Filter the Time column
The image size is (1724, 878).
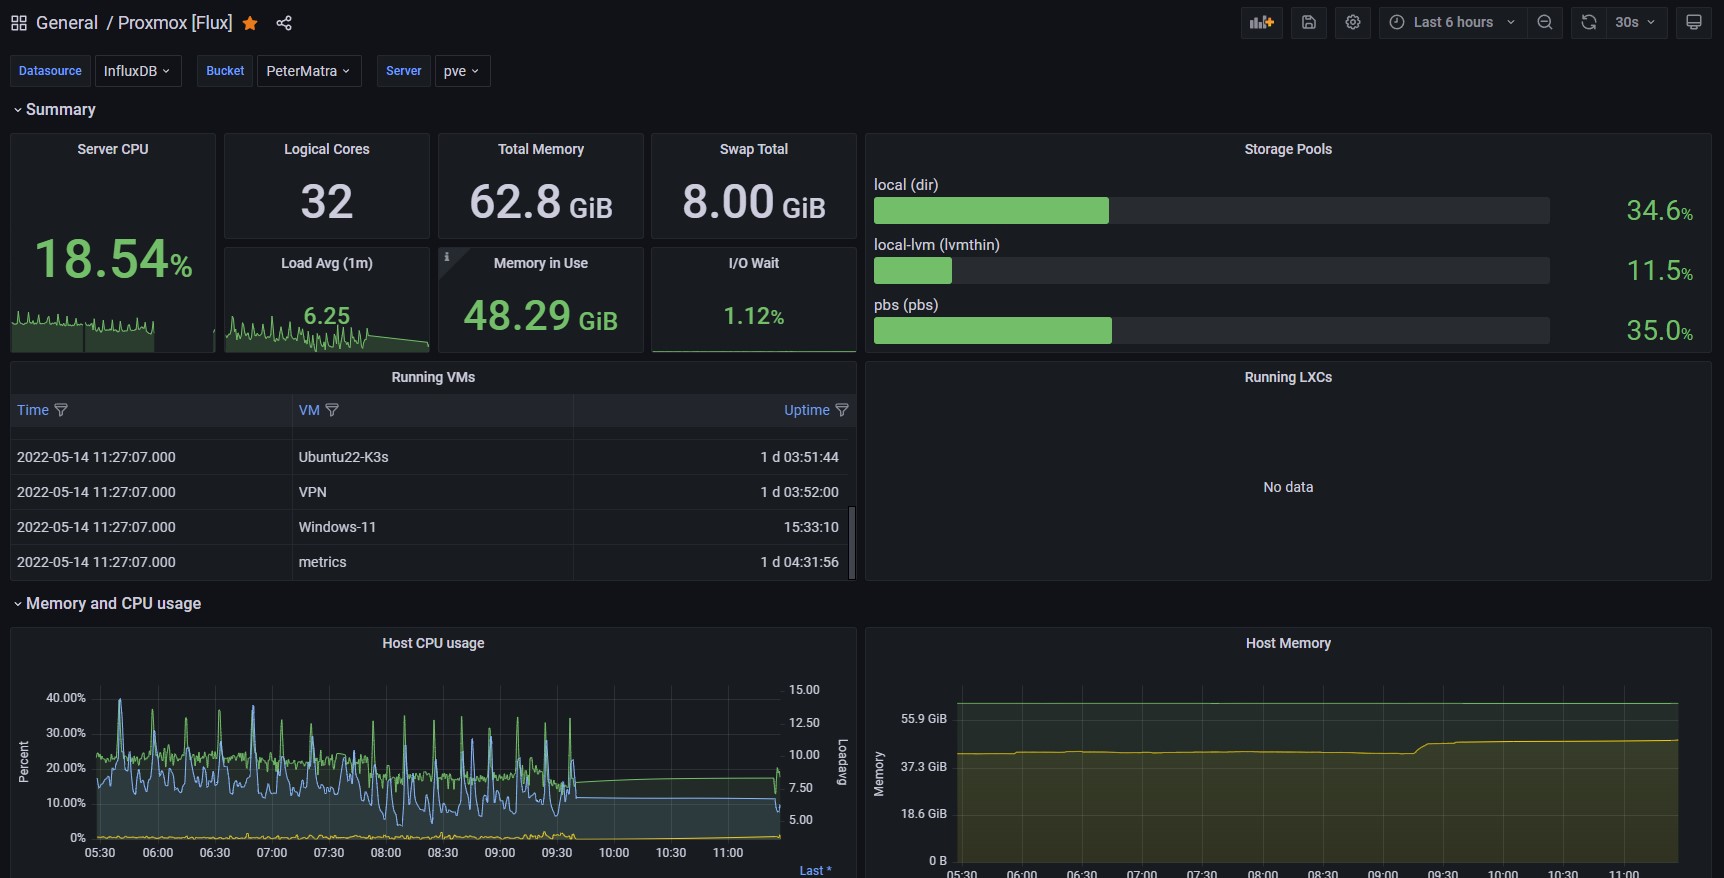point(61,410)
